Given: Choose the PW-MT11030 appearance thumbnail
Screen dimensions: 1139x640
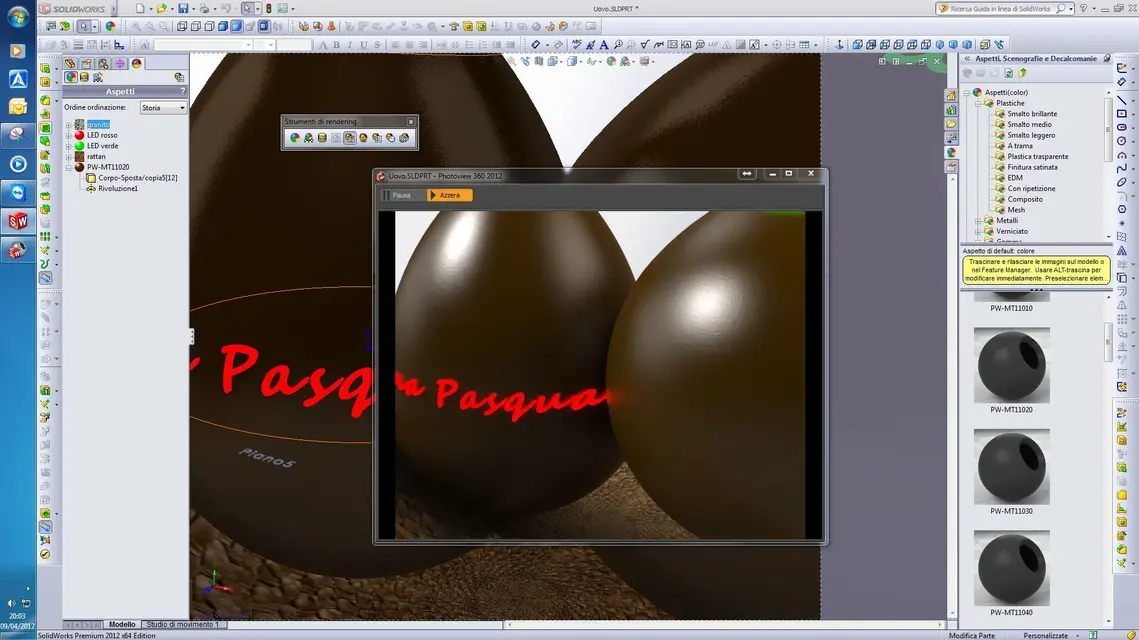Looking at the screenshot, I should [1011, 467].
